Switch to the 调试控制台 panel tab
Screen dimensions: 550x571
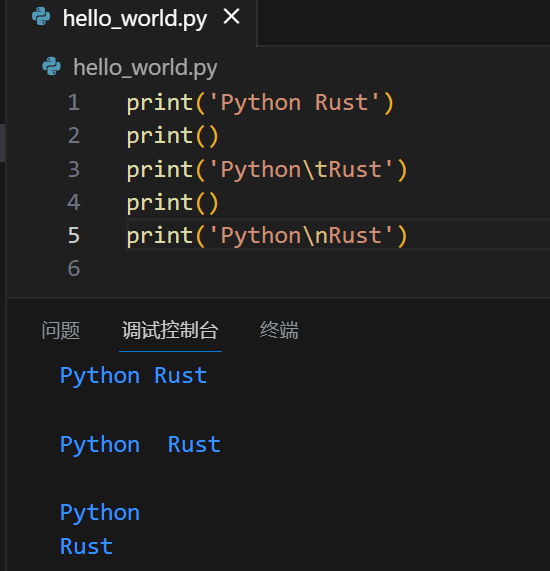click(170, 330)
